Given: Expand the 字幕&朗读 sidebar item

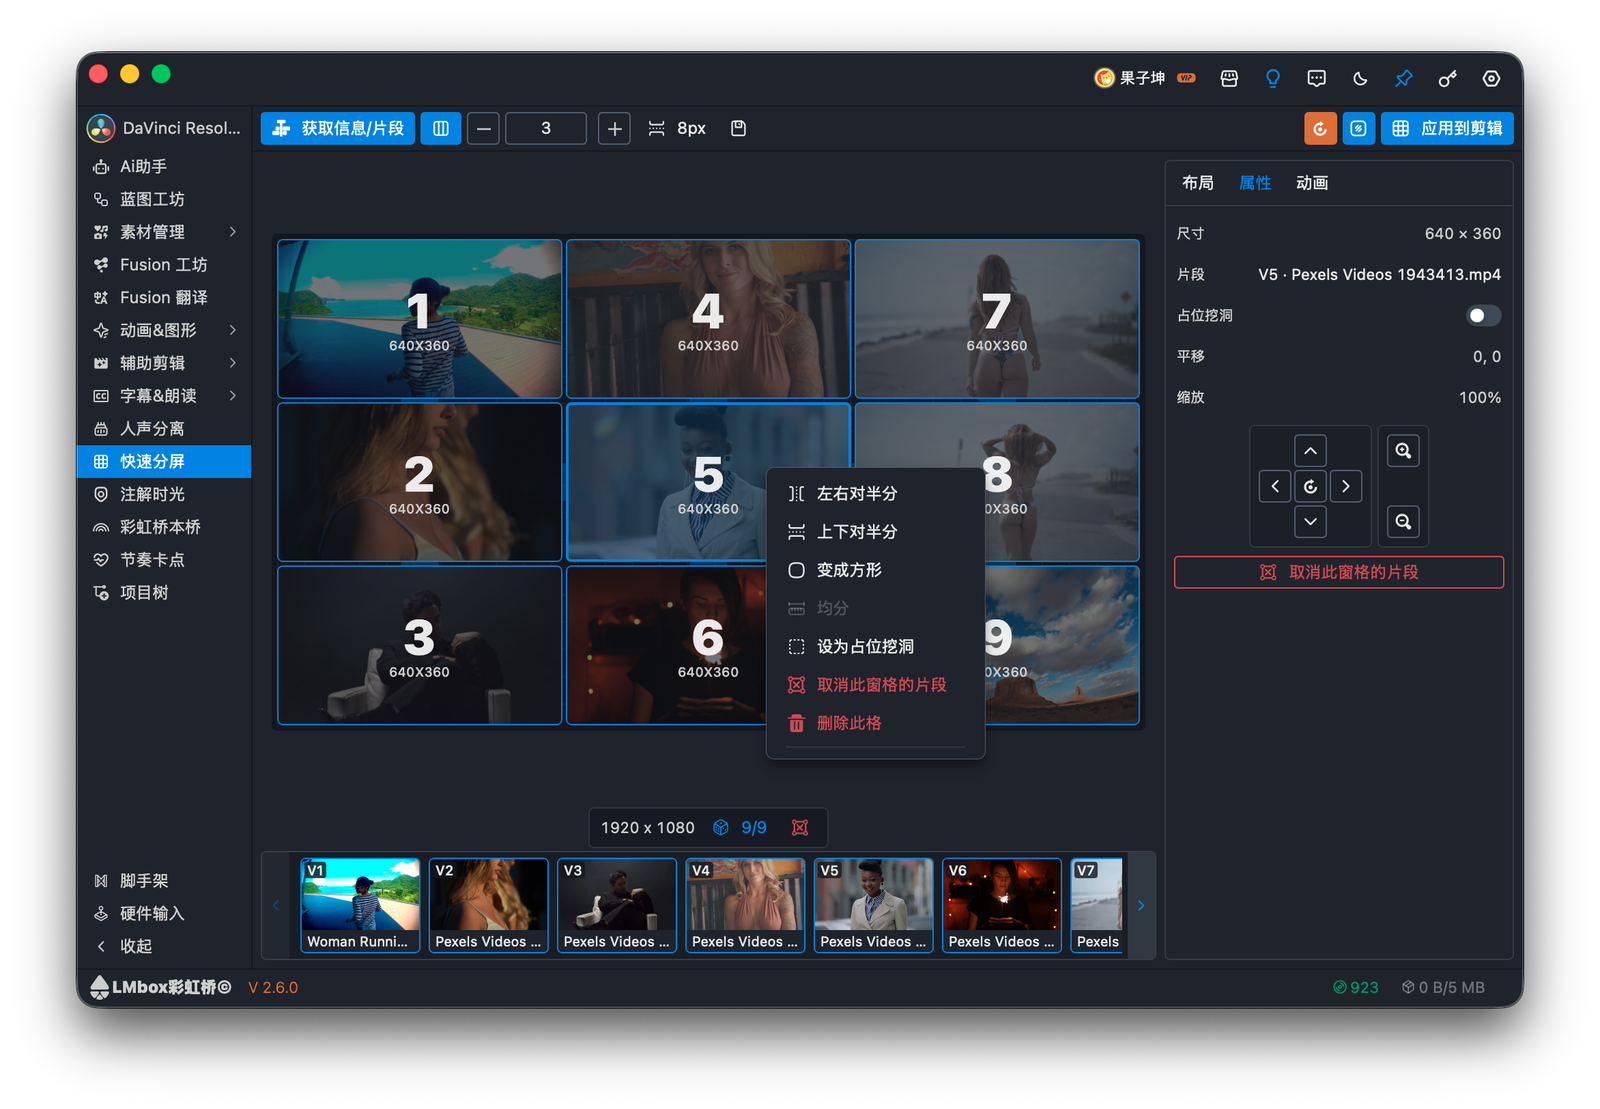Looking at the screenshot, I should (164, 396).
